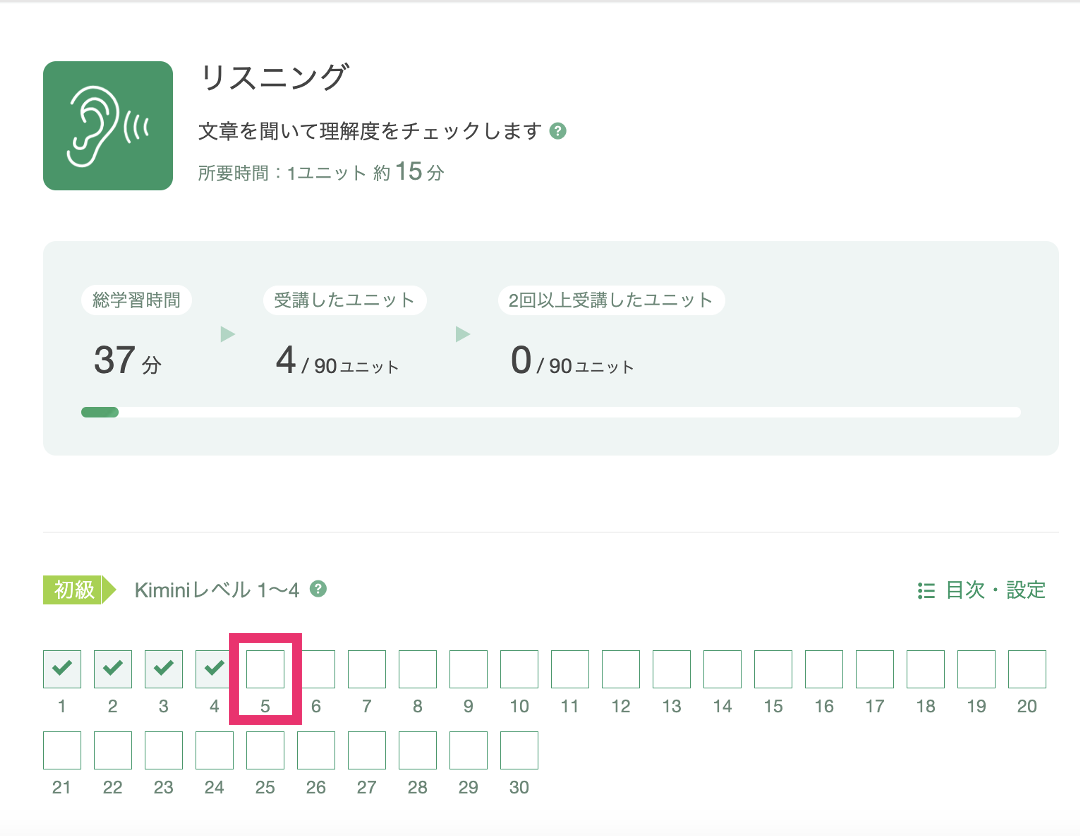Click the 0 / 90 ユニット value
The width and height of the screenshot is (1080, 836).
[x=572, y=360]
